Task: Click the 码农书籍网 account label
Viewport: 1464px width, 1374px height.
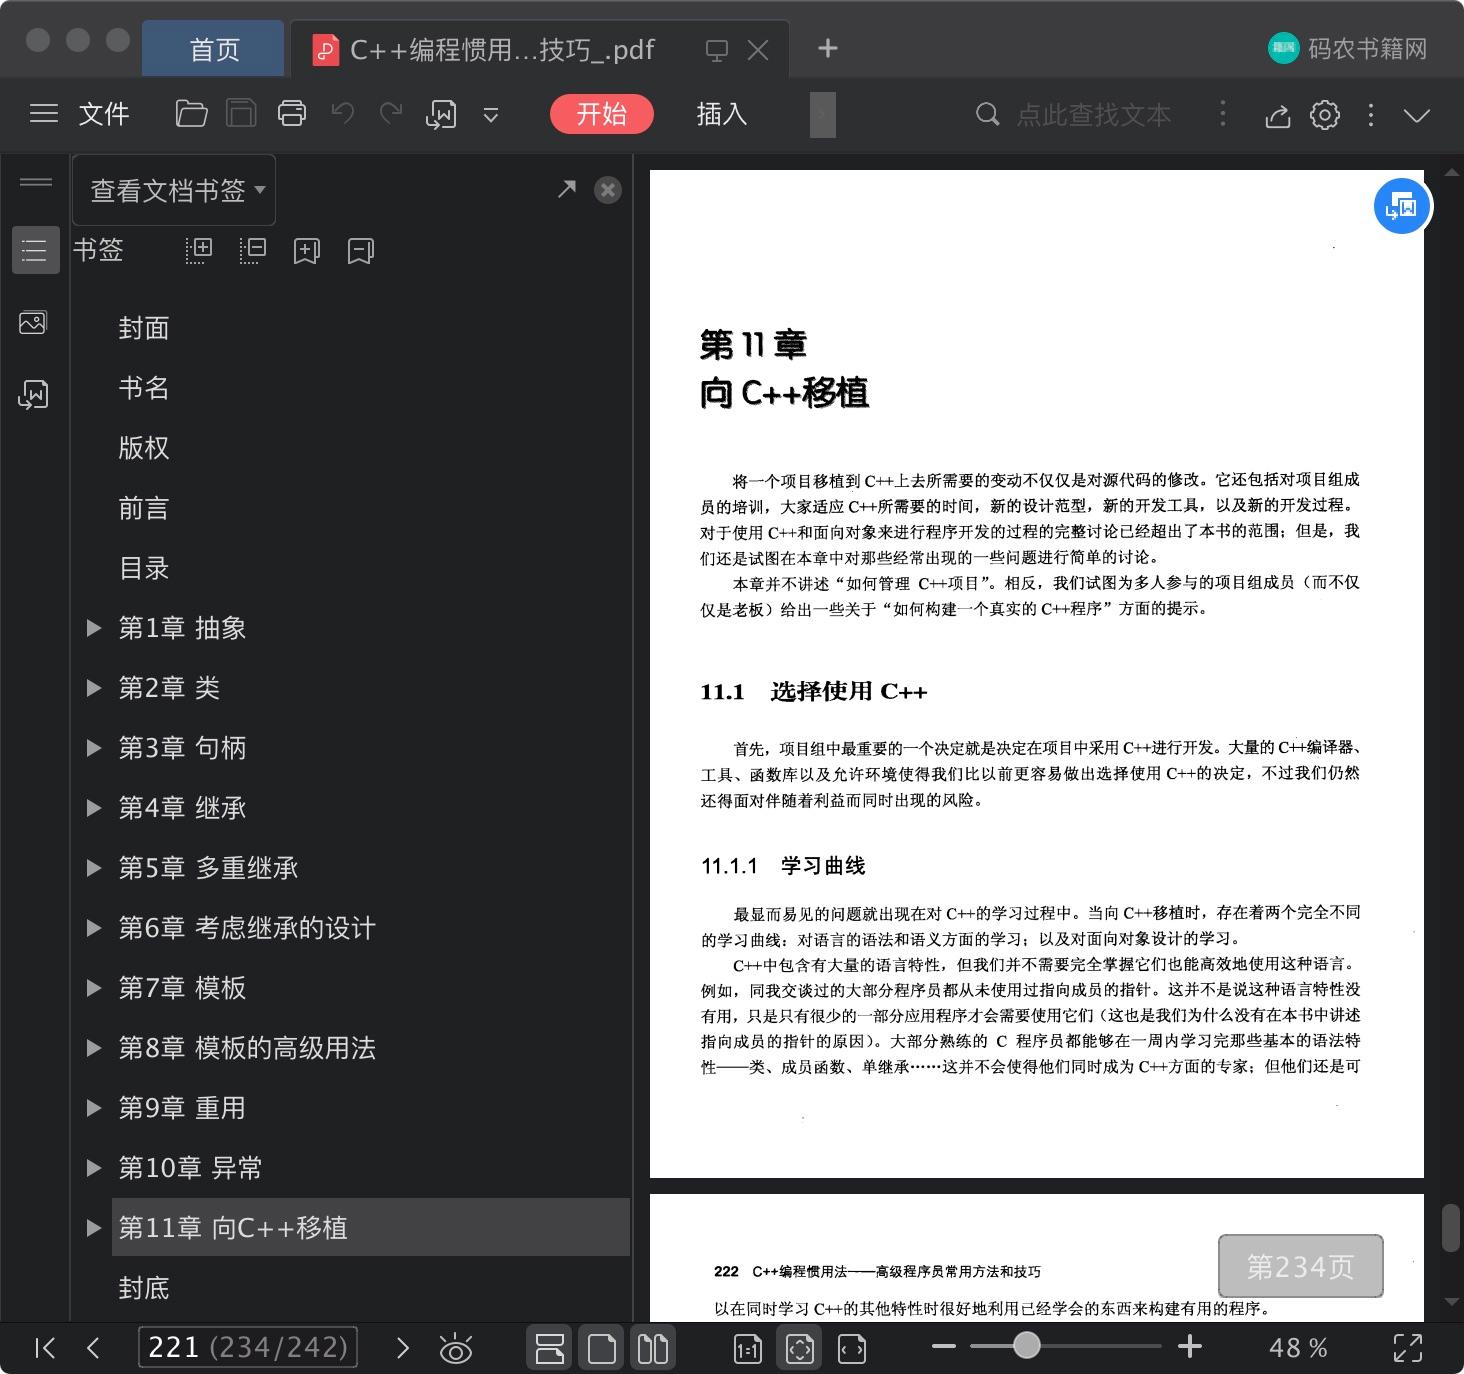Action: [x=1349, y=48]
